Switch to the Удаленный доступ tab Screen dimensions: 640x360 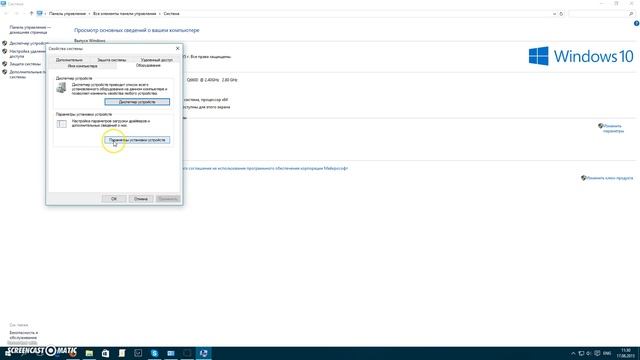157,60
